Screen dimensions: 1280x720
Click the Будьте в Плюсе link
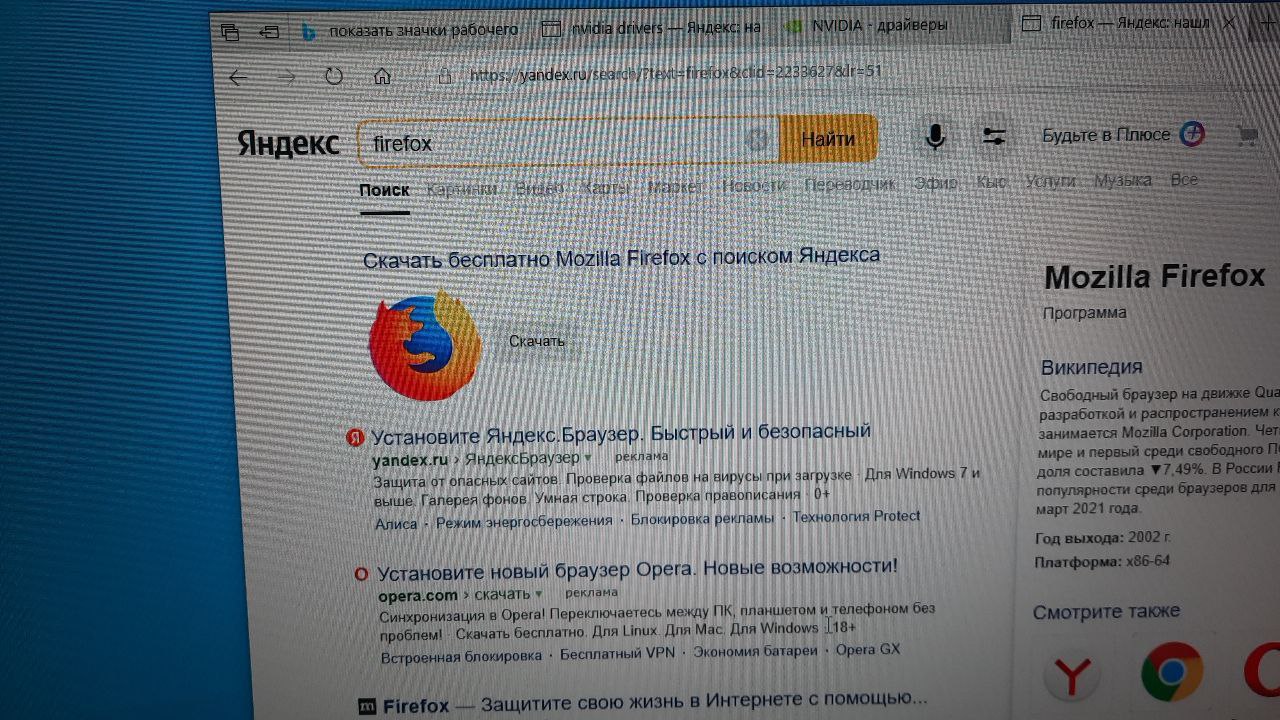click(x=1106, y=135)
